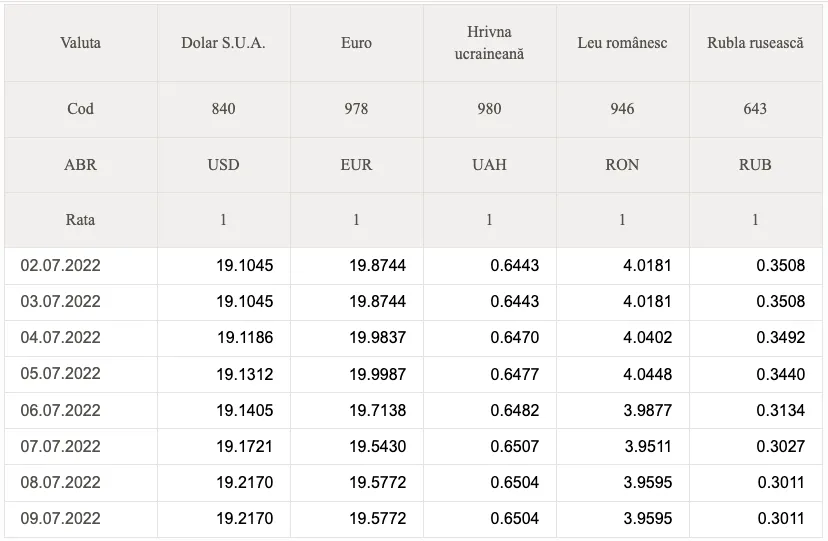Select code 980 cell

tap(490, 109)
